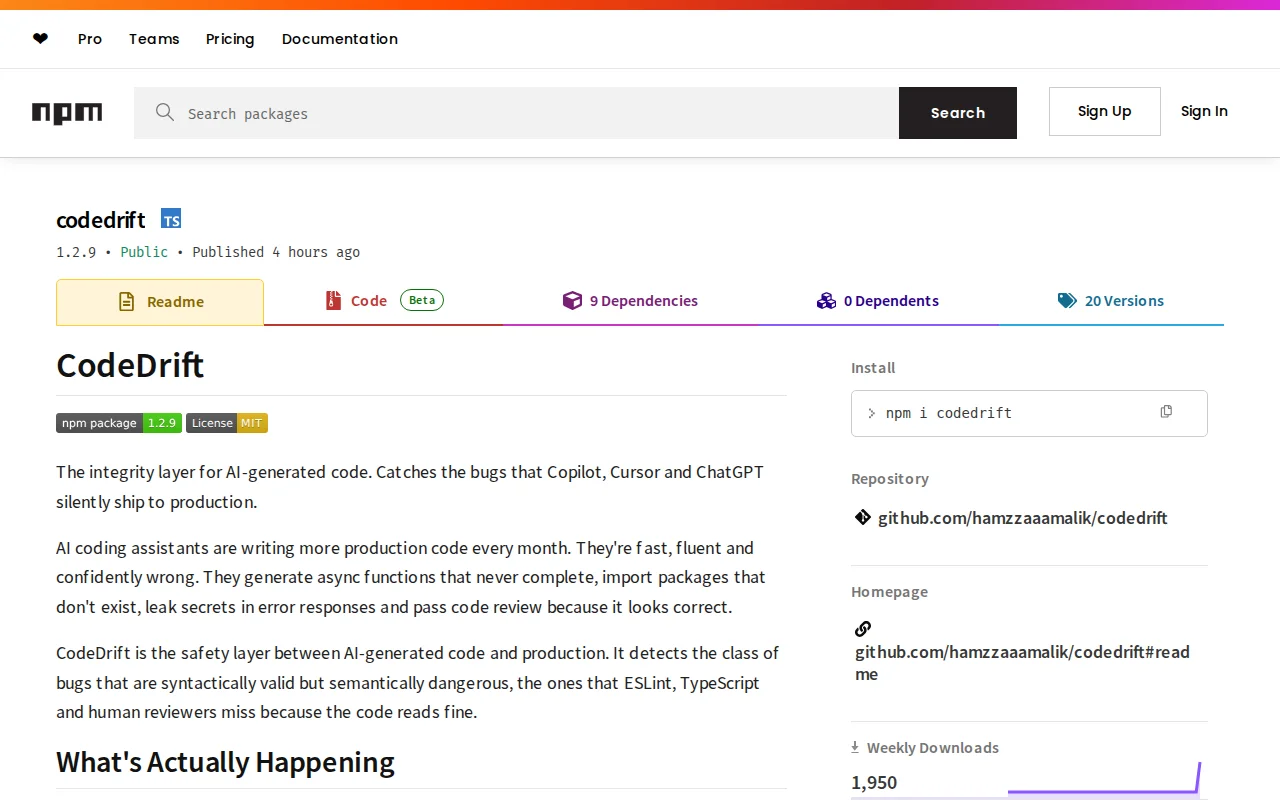This screenshot has width=1280, height=800.
Task: Click the 1,950 weekly downloads value
Action: (874, 782)
